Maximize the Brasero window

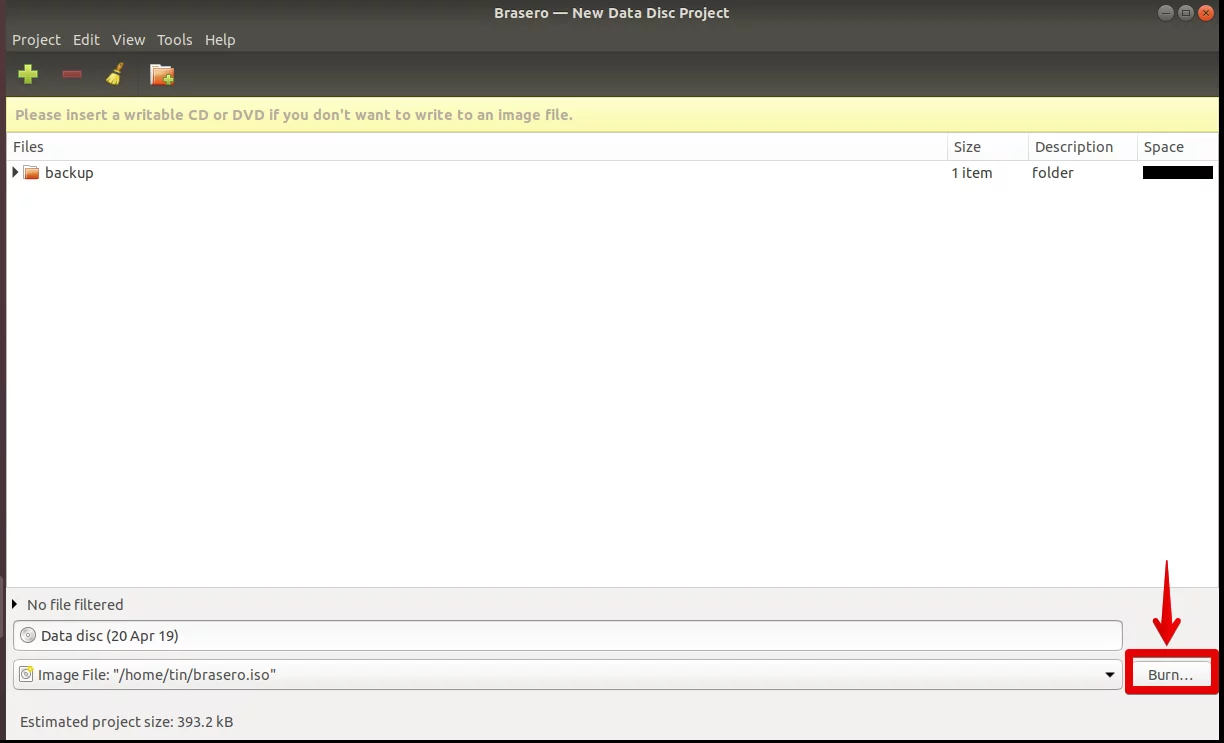click(1186, 13)
